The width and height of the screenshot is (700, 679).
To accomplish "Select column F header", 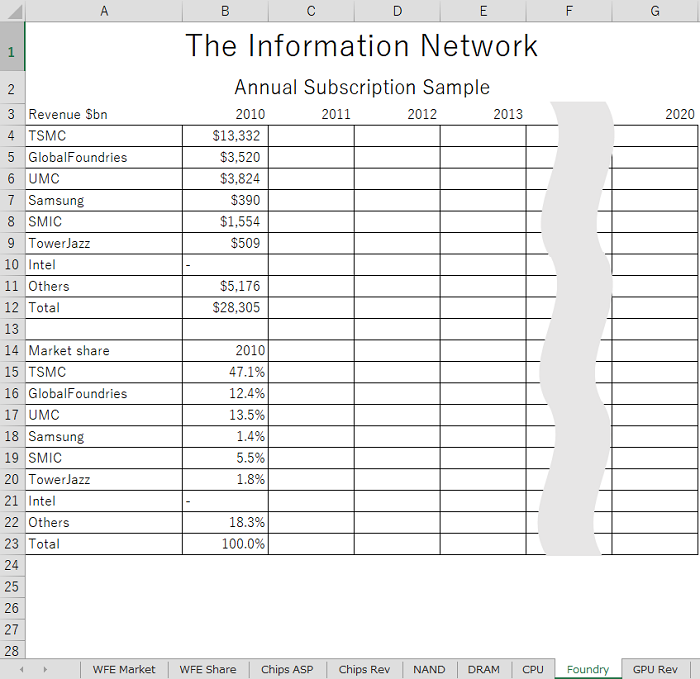I will click(x=569, y=11).
